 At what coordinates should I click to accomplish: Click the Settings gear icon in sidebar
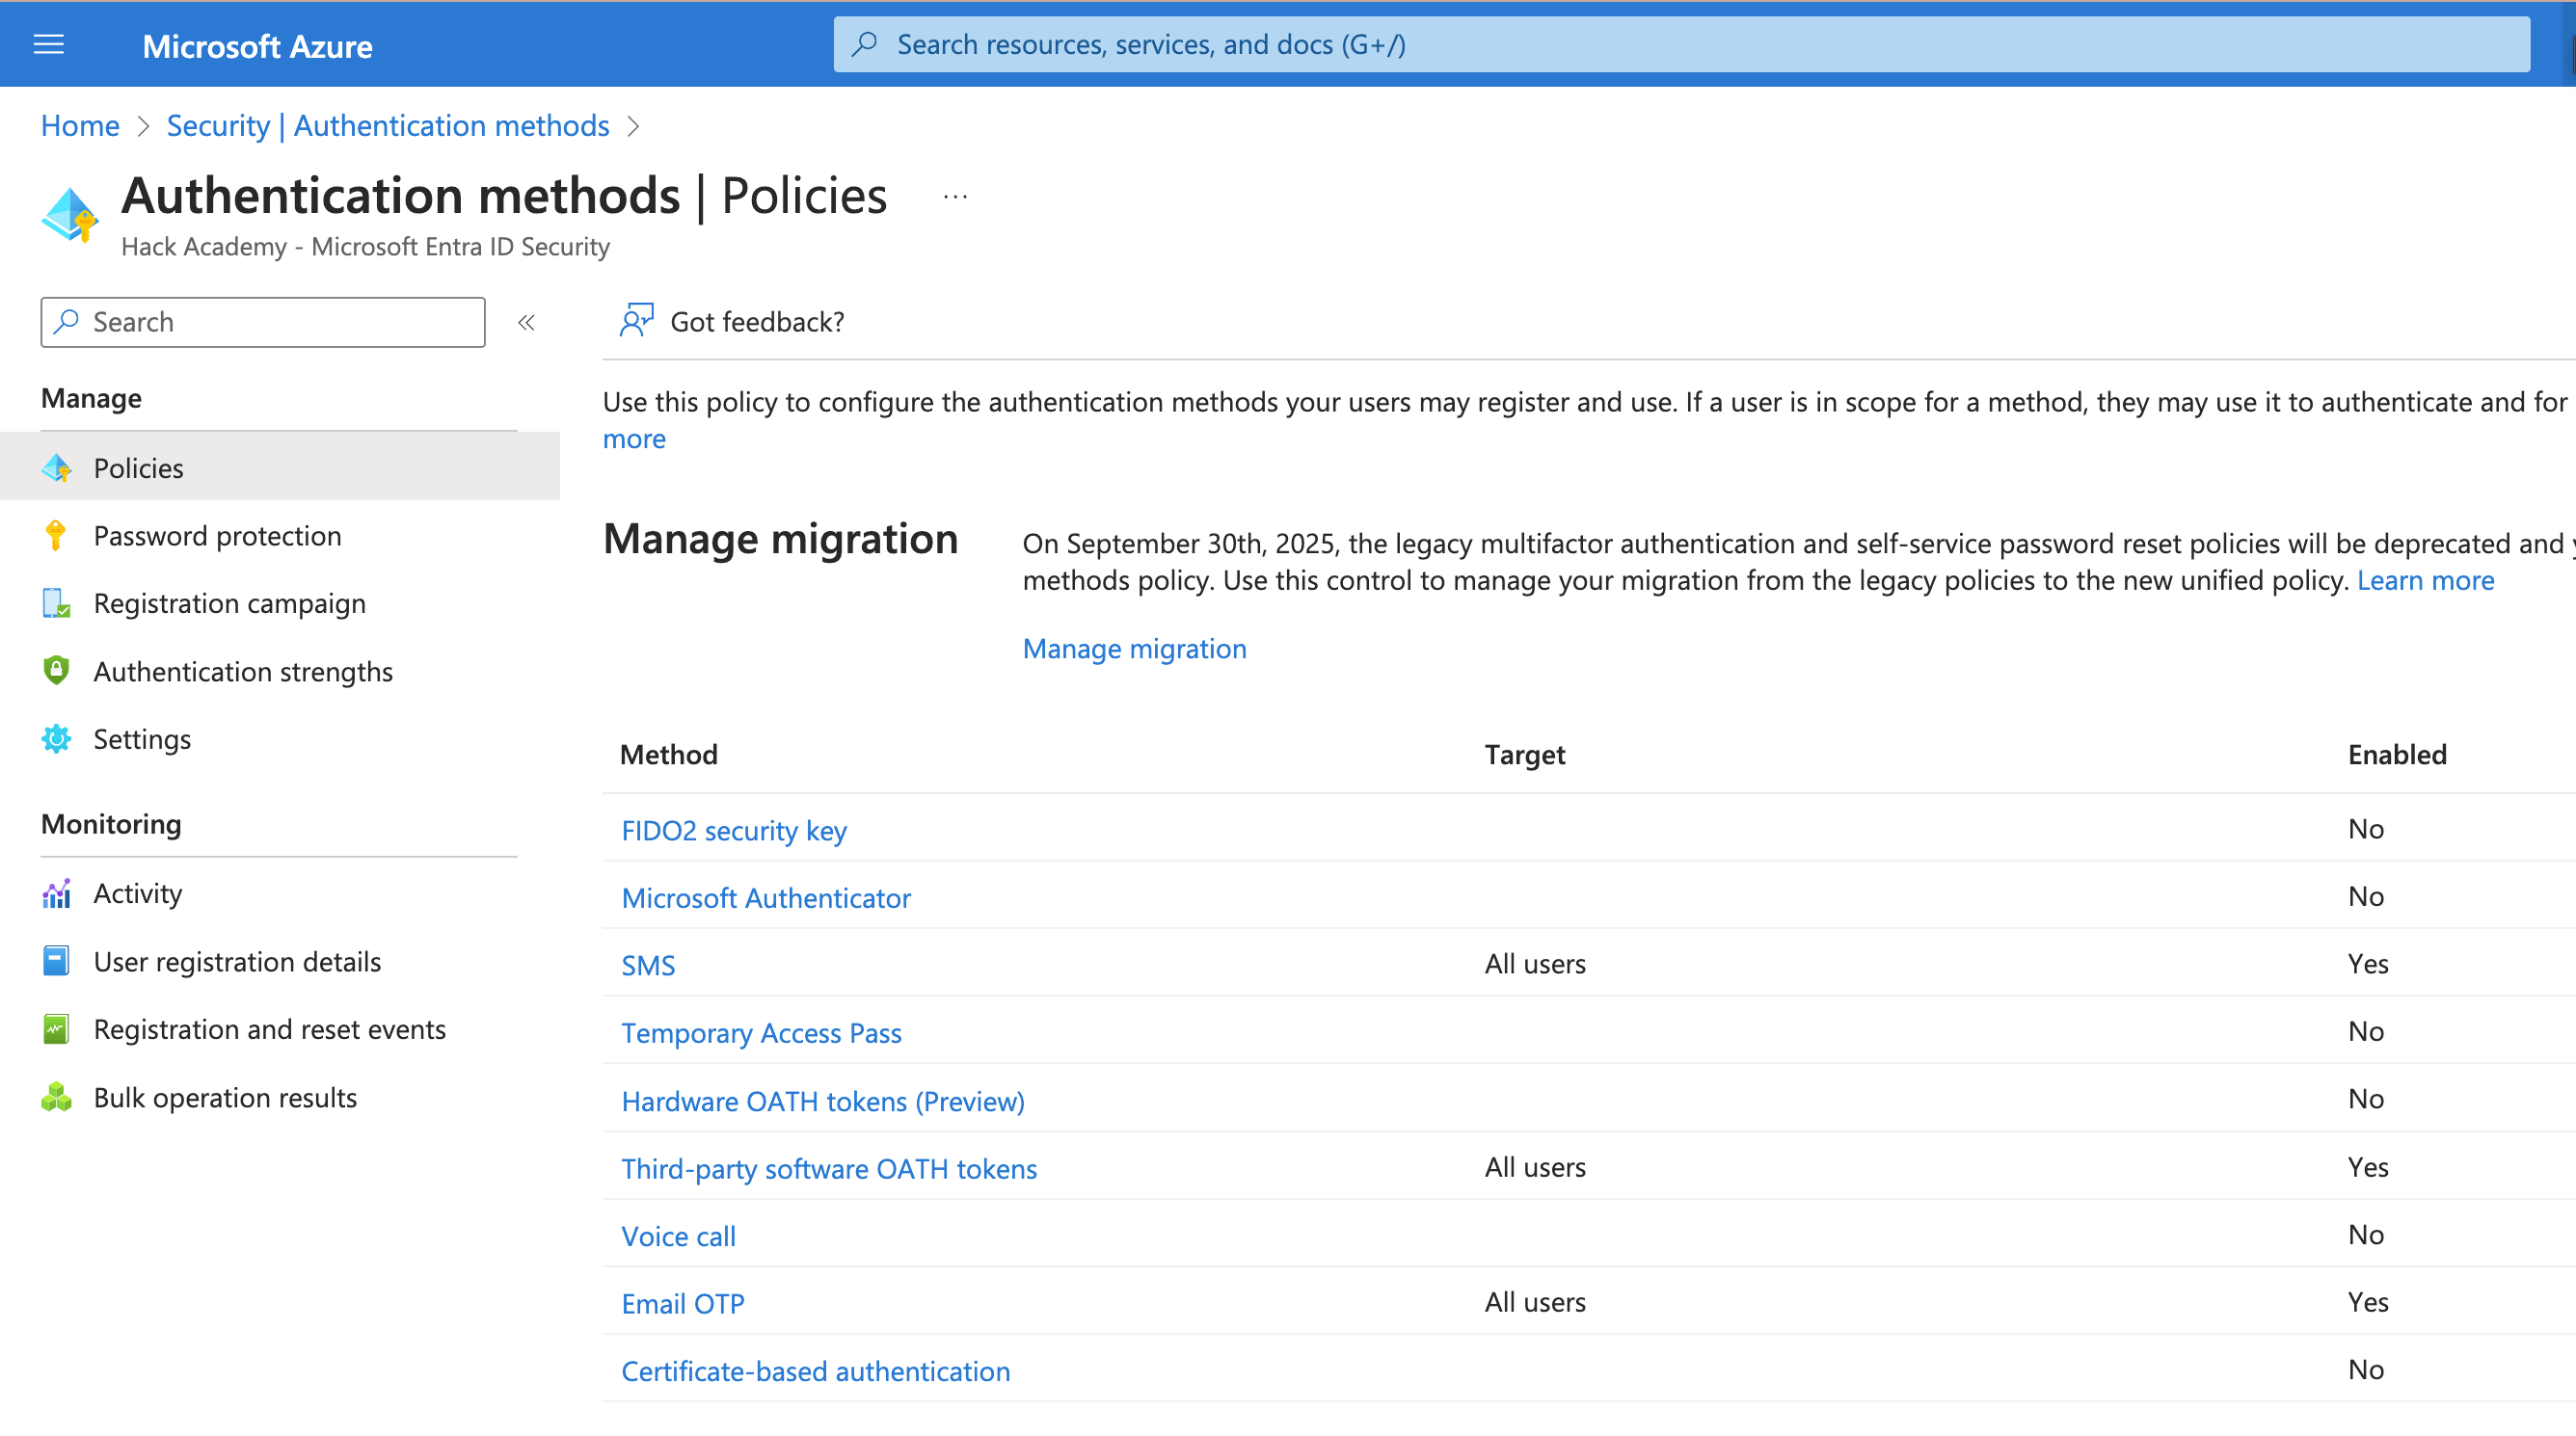coord(56,739)
